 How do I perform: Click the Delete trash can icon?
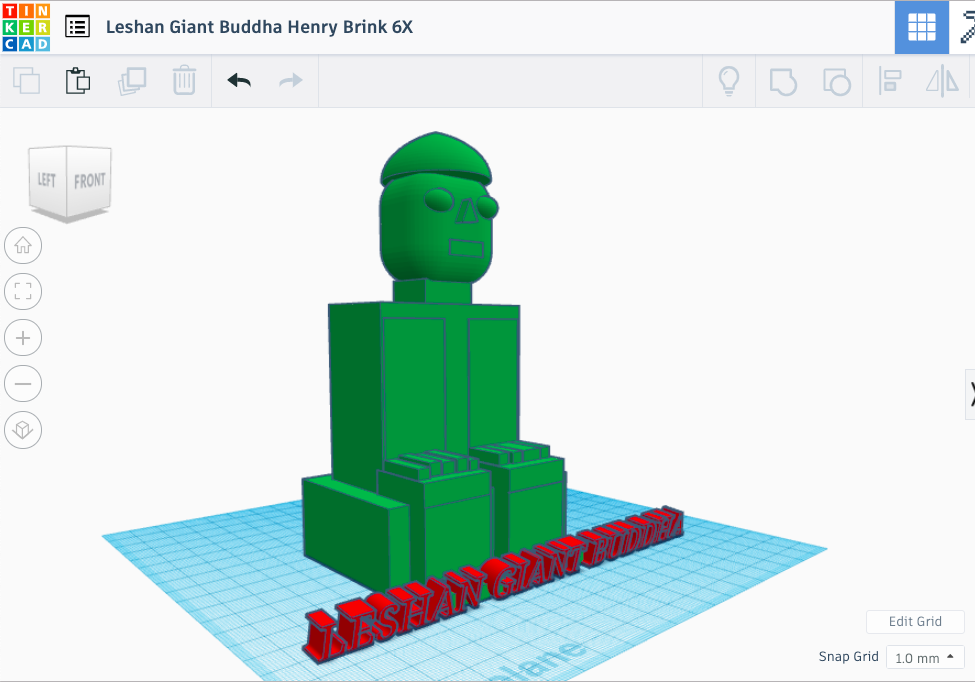184,81
